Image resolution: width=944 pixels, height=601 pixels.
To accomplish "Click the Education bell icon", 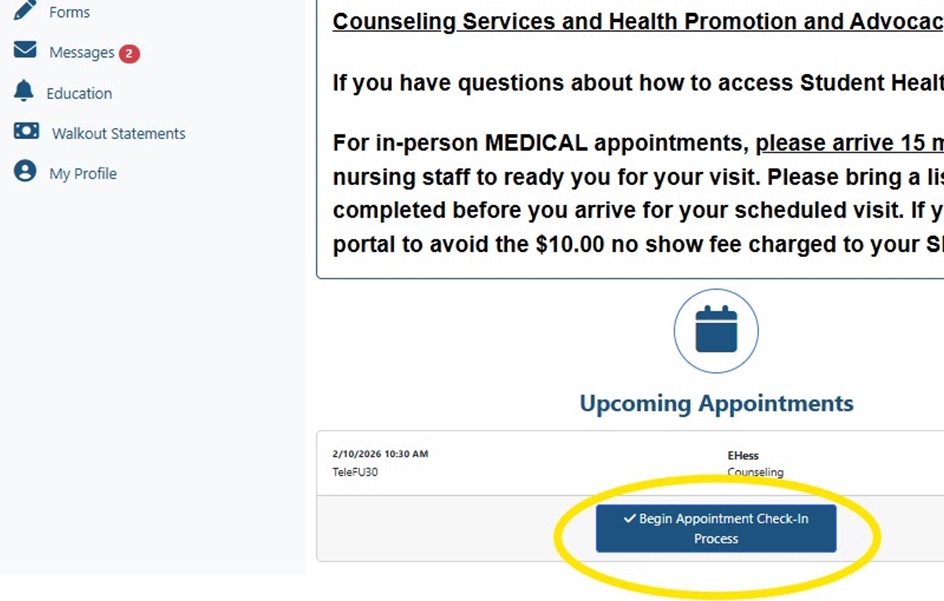I will click(22, 92).
